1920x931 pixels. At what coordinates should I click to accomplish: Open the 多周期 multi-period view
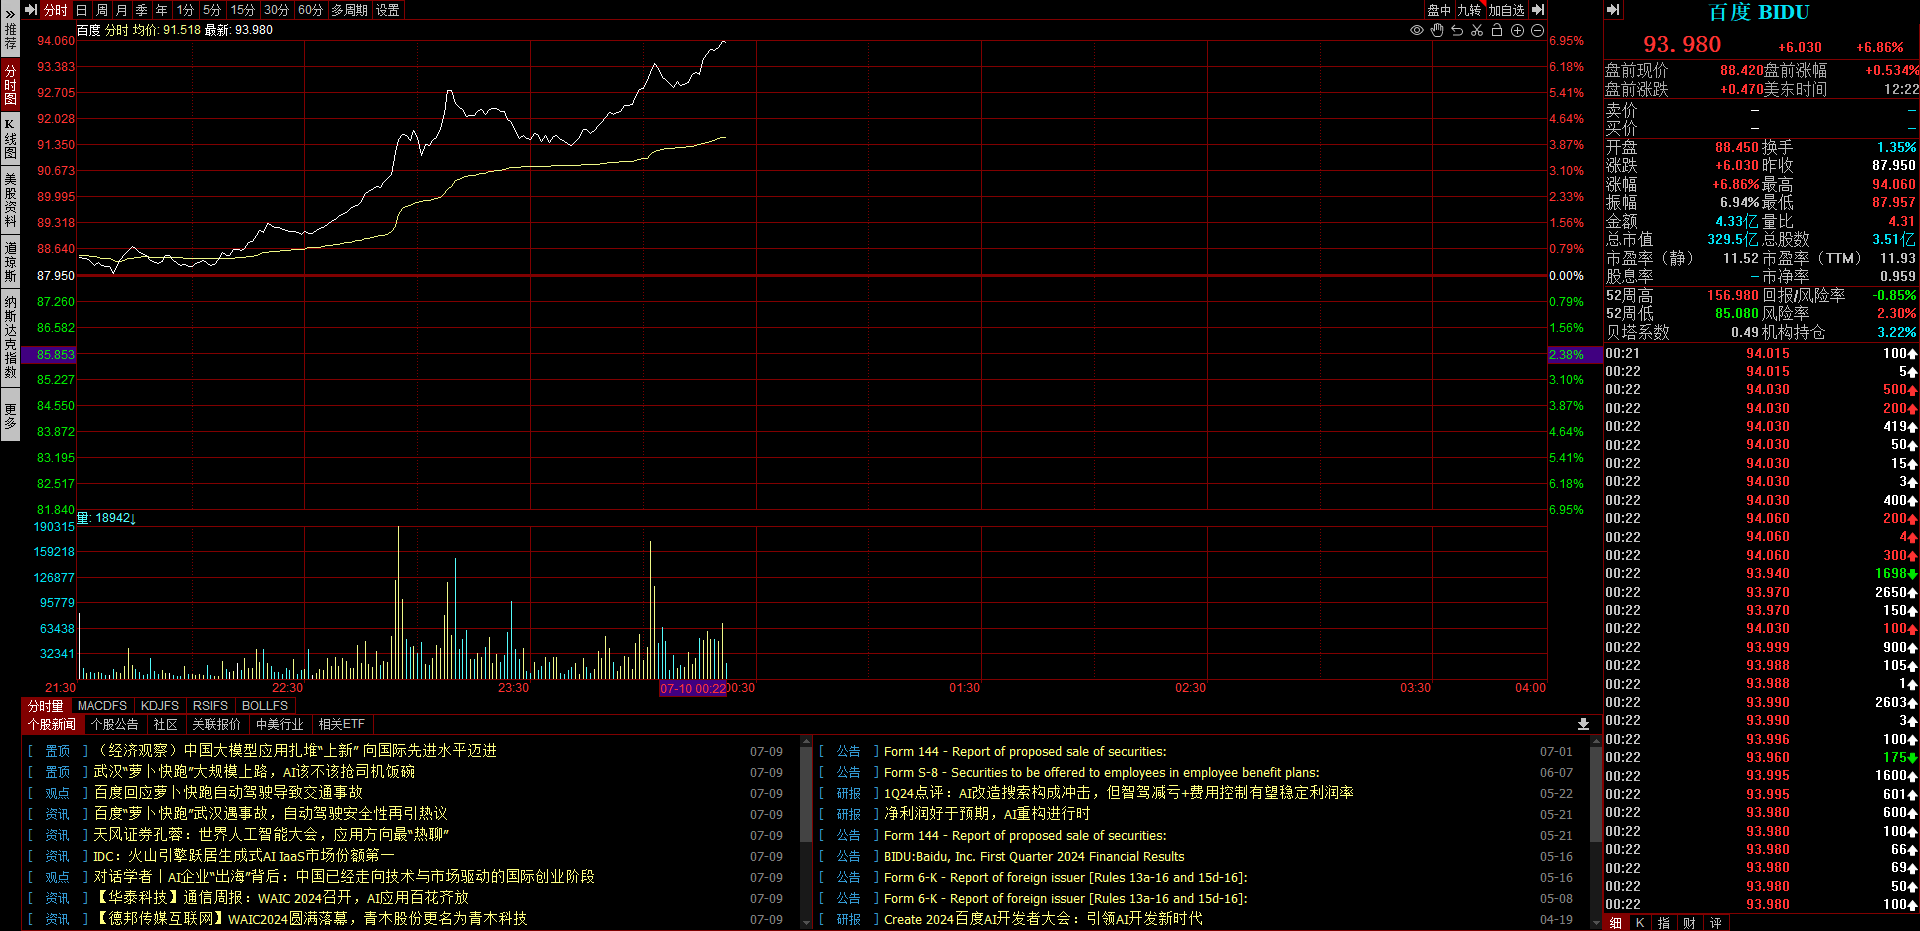pos(350,10)
